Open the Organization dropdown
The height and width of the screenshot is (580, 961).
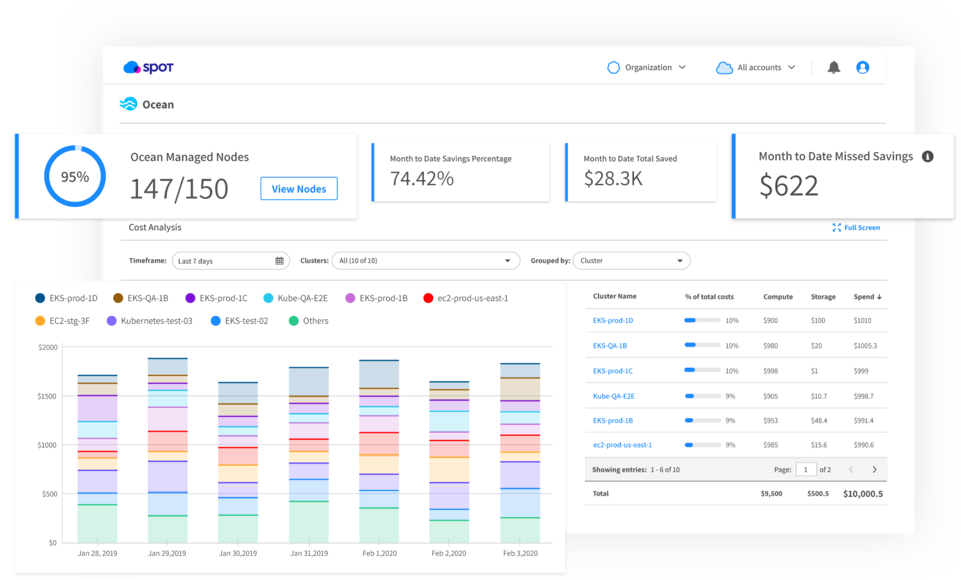[x=647, y=68]
